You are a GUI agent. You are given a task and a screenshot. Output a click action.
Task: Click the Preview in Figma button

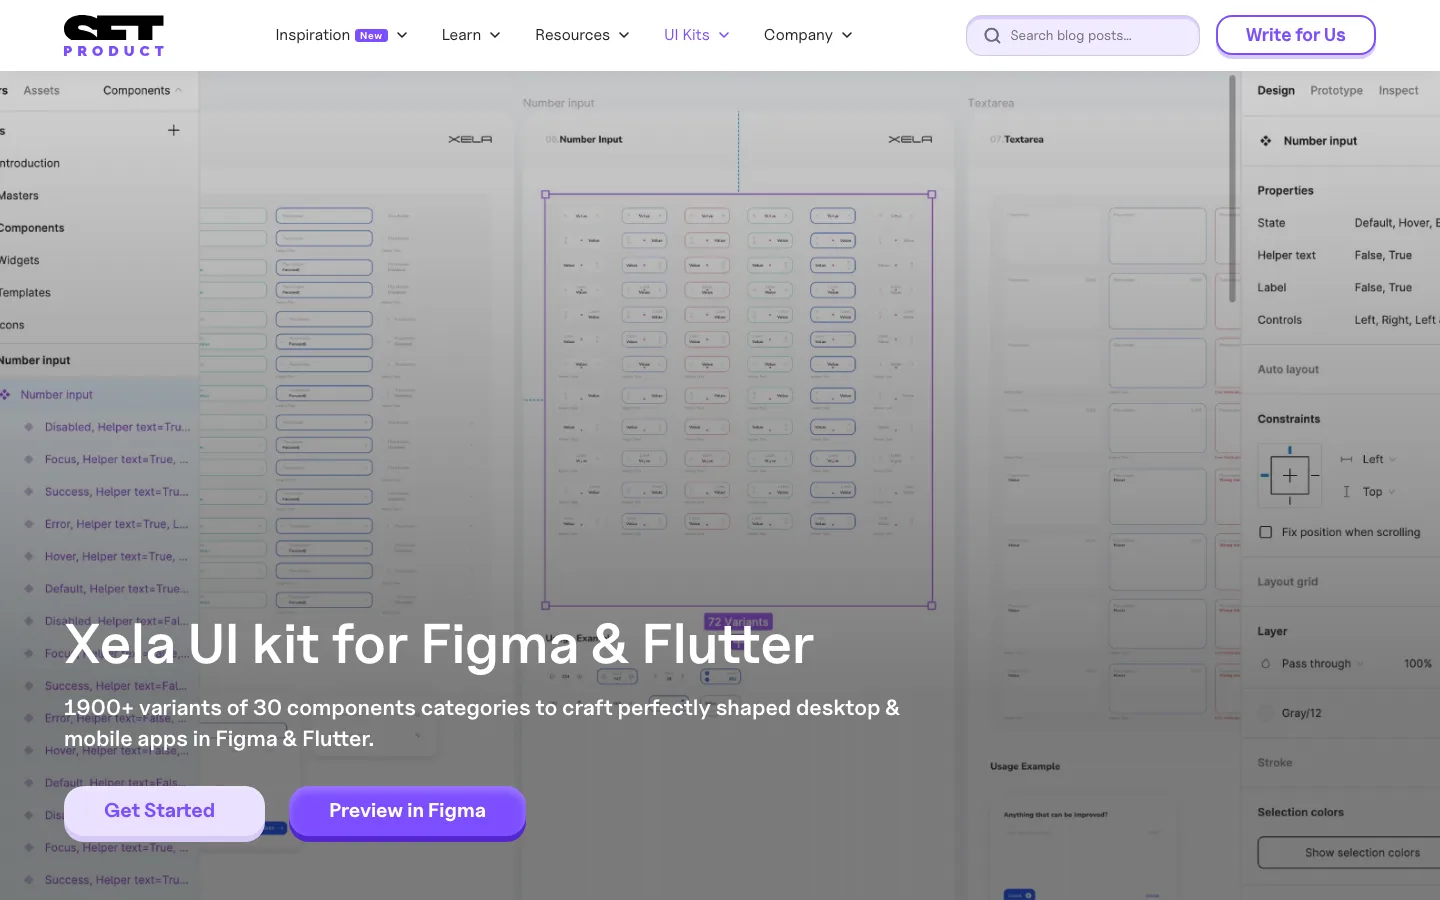click(x=407, y=812)
